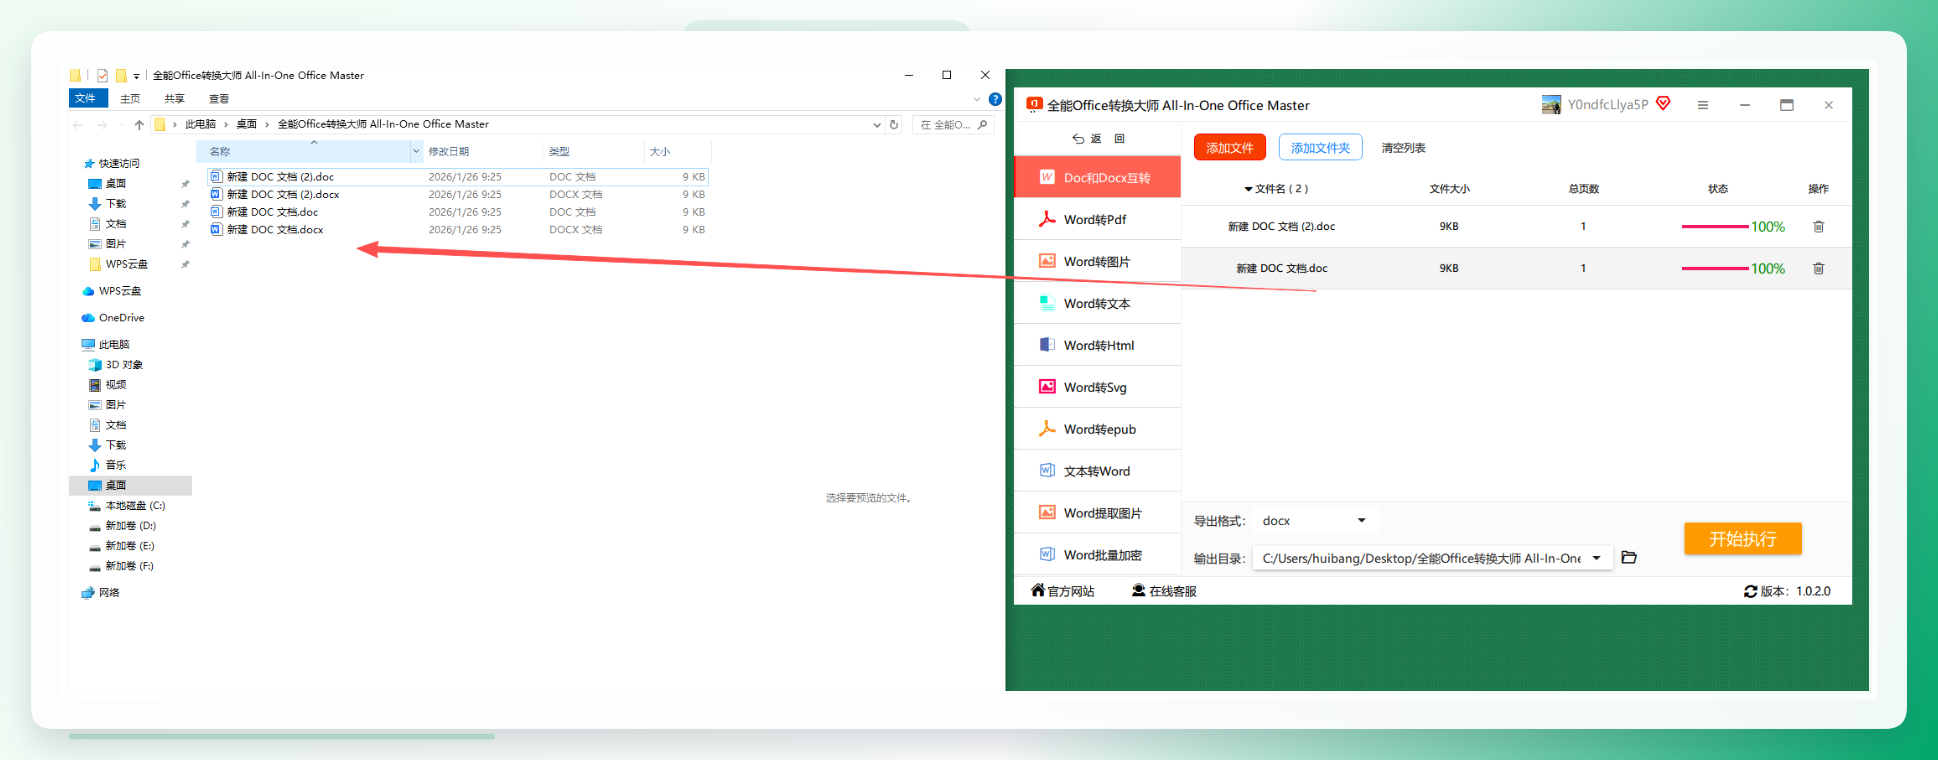Collapse the 文件名 ( 2 ) list arrow
The image size is (1938, 760).
coord(1248,189)
